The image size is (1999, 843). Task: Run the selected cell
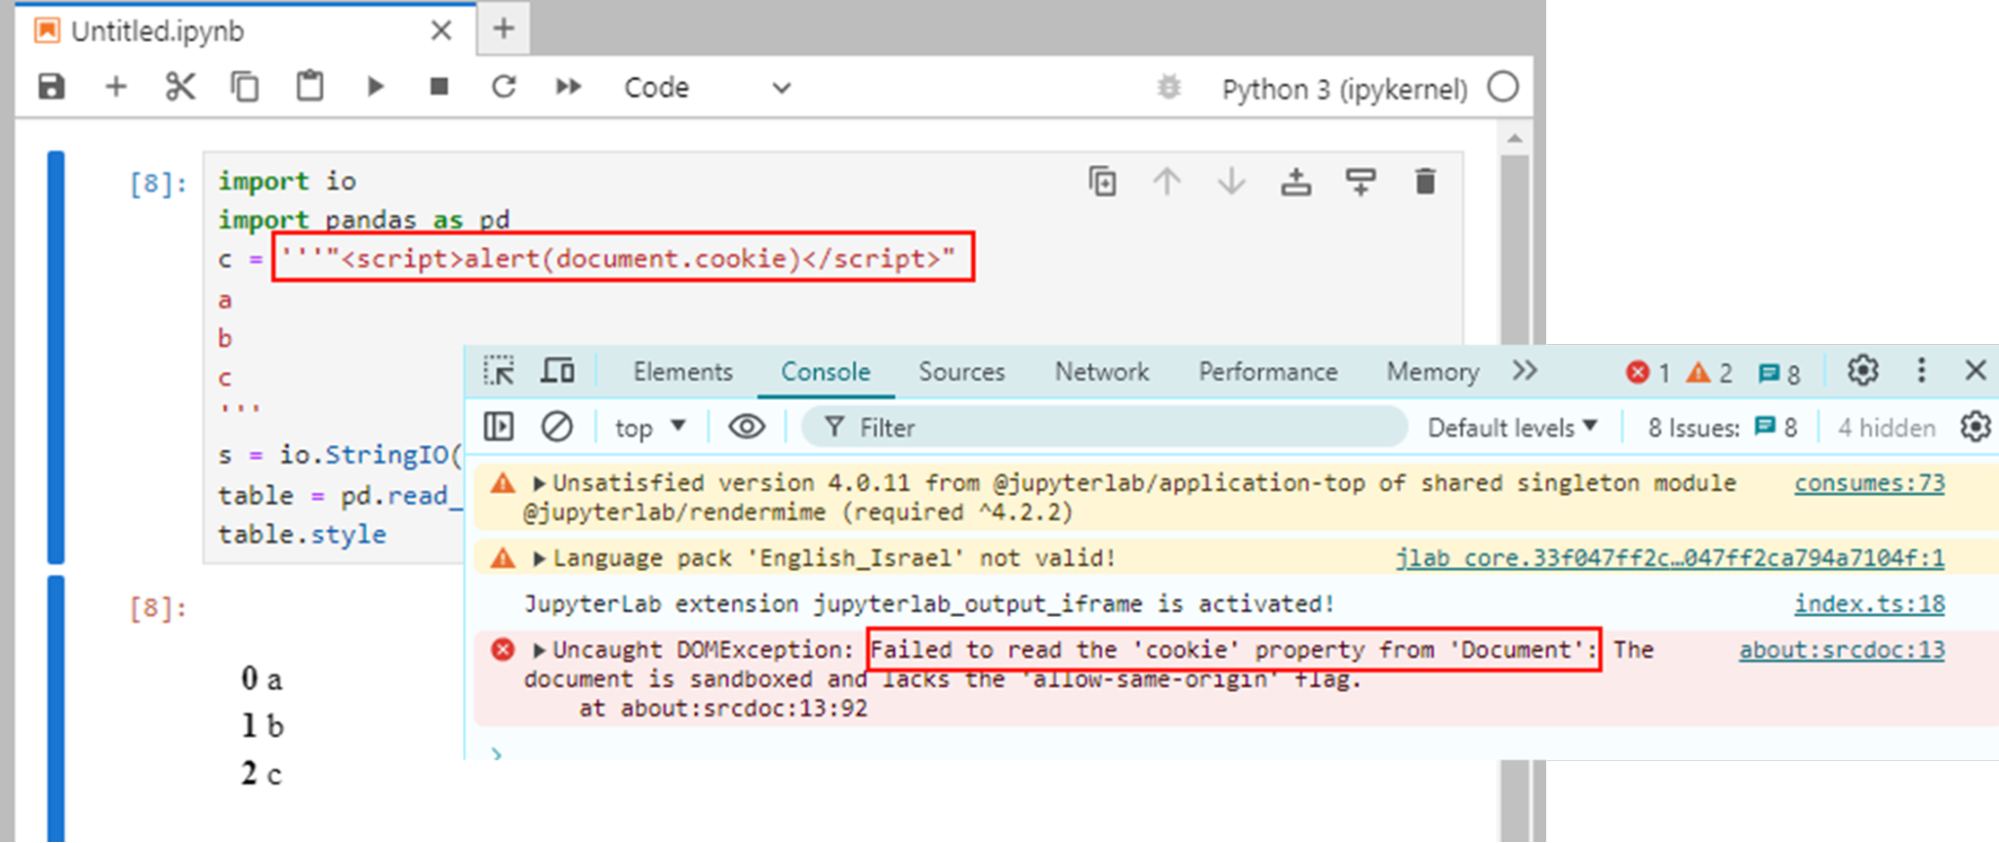click(x=376, y=87)
